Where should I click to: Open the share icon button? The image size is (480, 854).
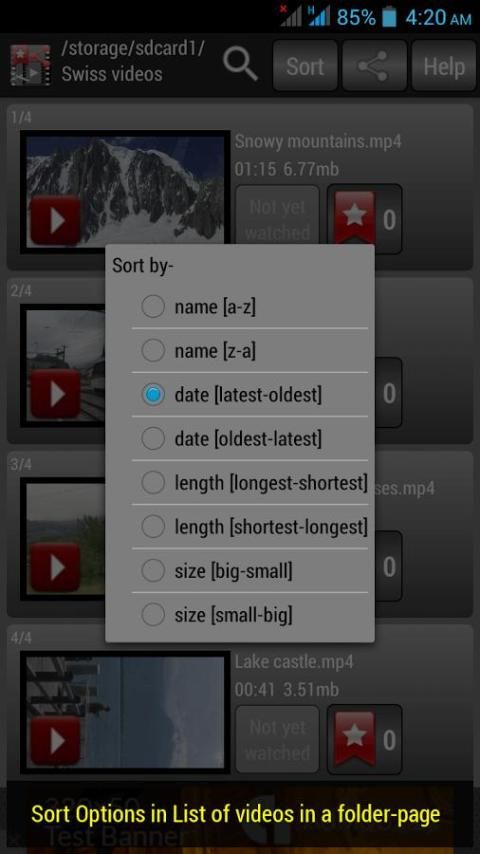374,66
